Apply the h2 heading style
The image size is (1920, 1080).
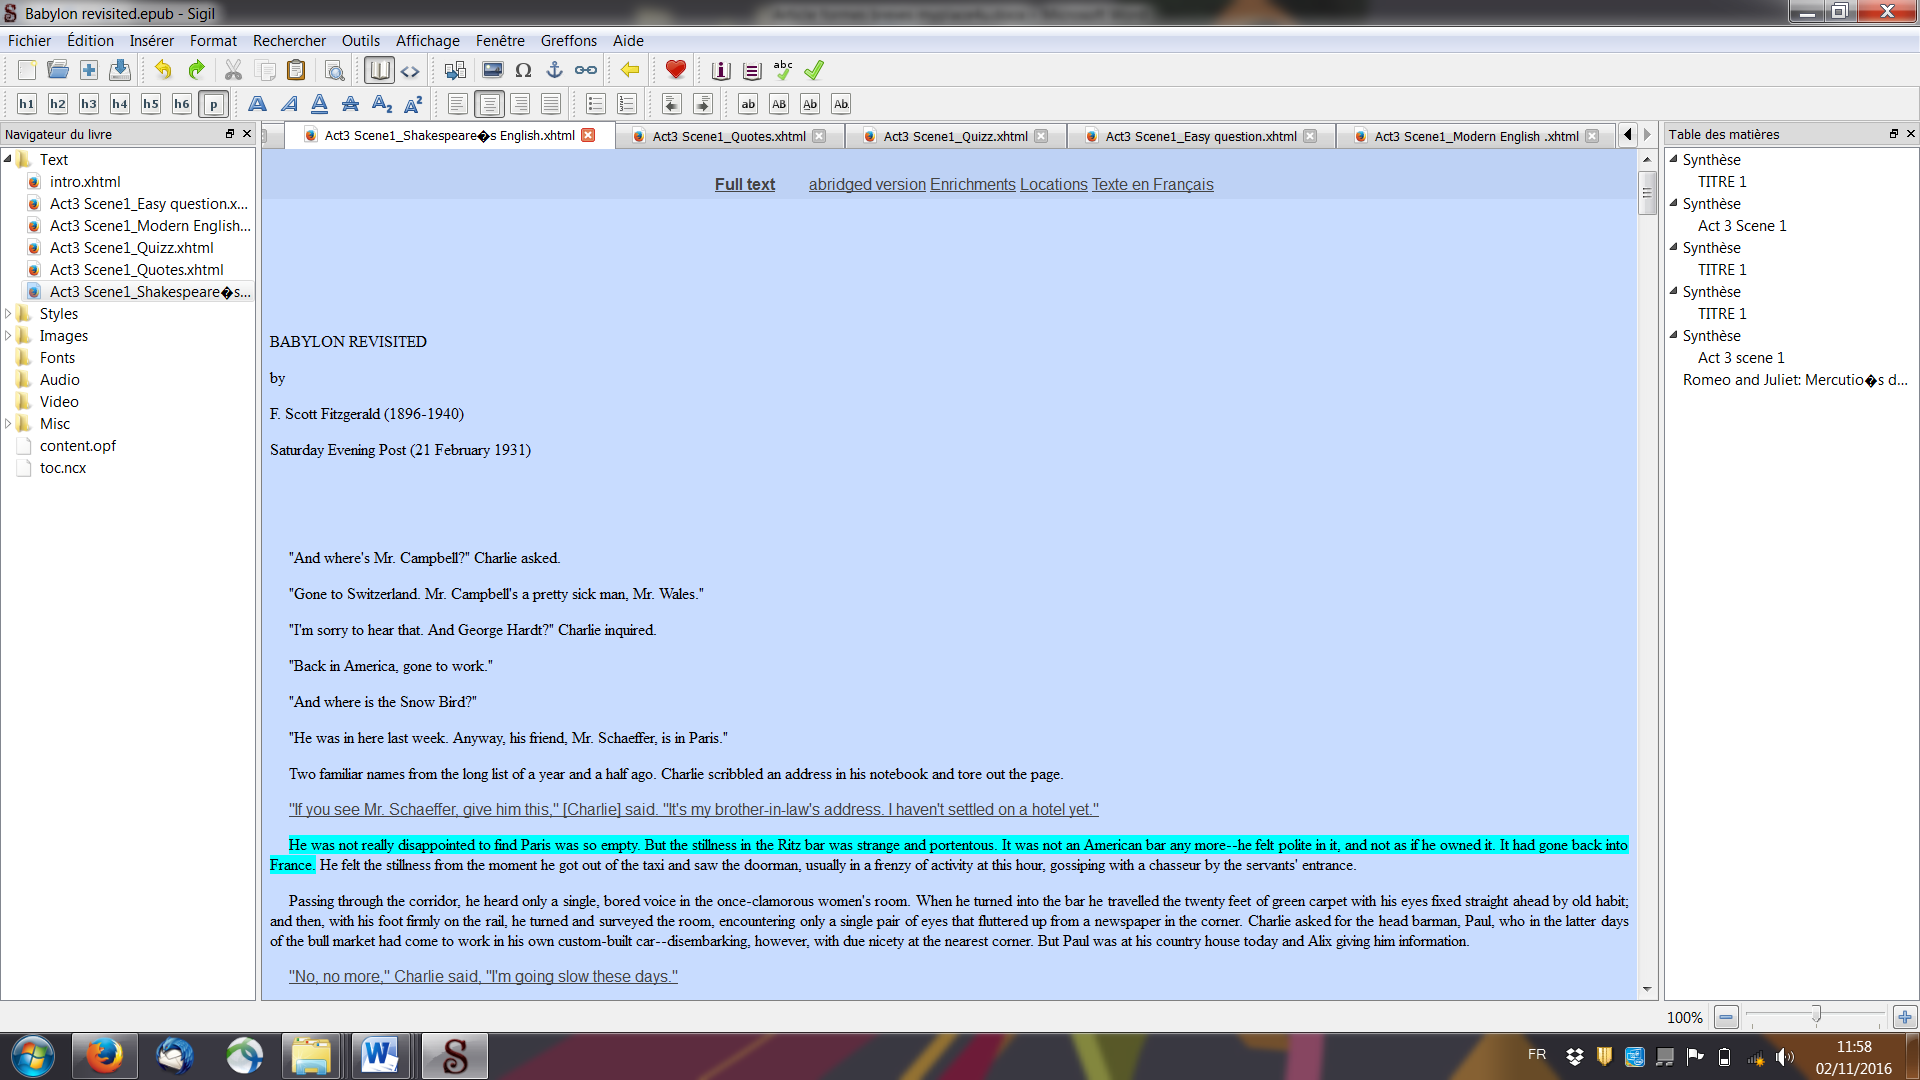pyautogui.click(x=58, y=104)
